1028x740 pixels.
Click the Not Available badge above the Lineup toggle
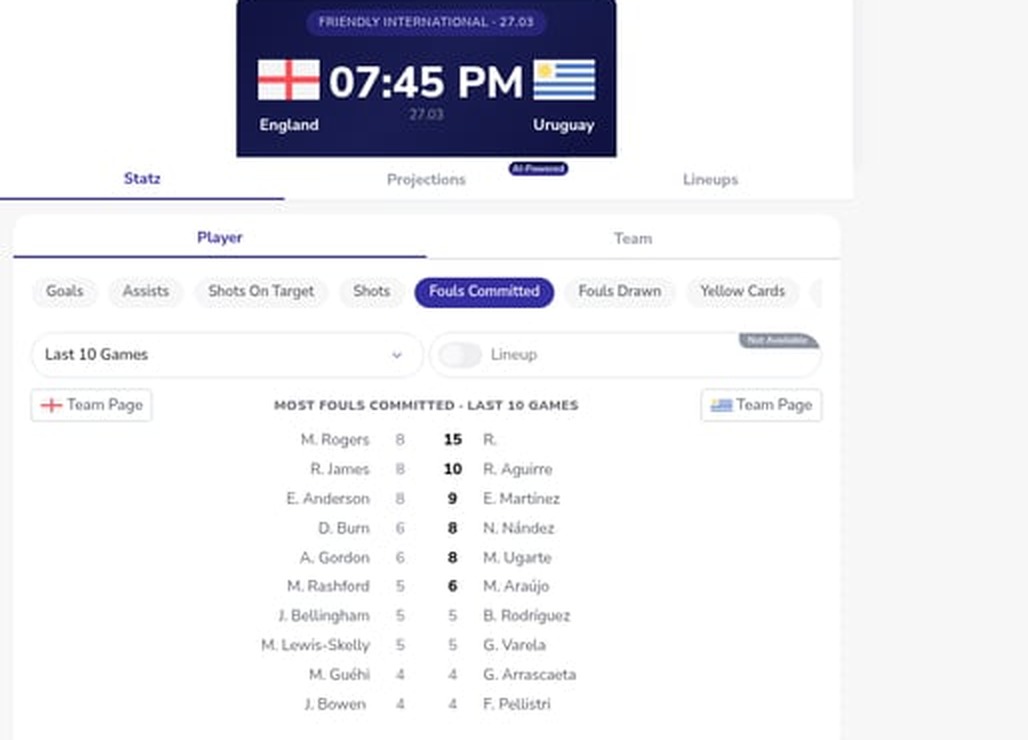pyautogui.click(x=779, y=340)
